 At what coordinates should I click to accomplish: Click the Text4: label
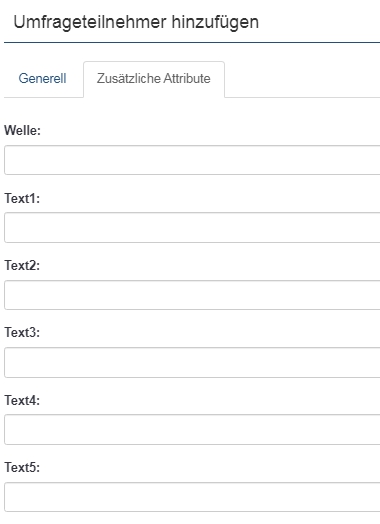click(22, 400)
